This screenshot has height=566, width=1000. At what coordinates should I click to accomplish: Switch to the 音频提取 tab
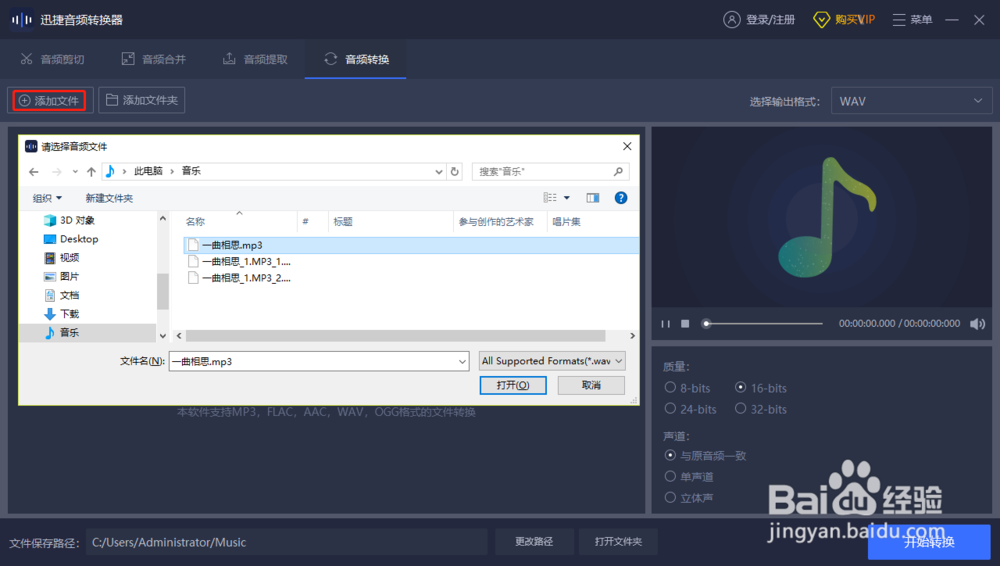(x=255, y=59)
